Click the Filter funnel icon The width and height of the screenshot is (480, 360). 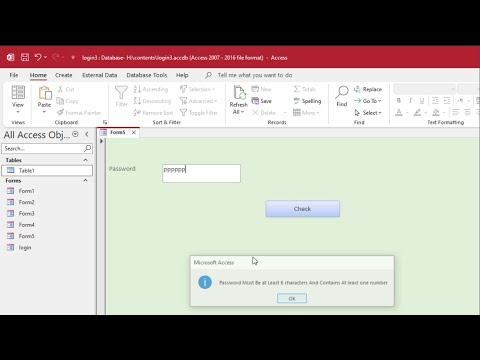pyautogui.click(x=121, y=92)
